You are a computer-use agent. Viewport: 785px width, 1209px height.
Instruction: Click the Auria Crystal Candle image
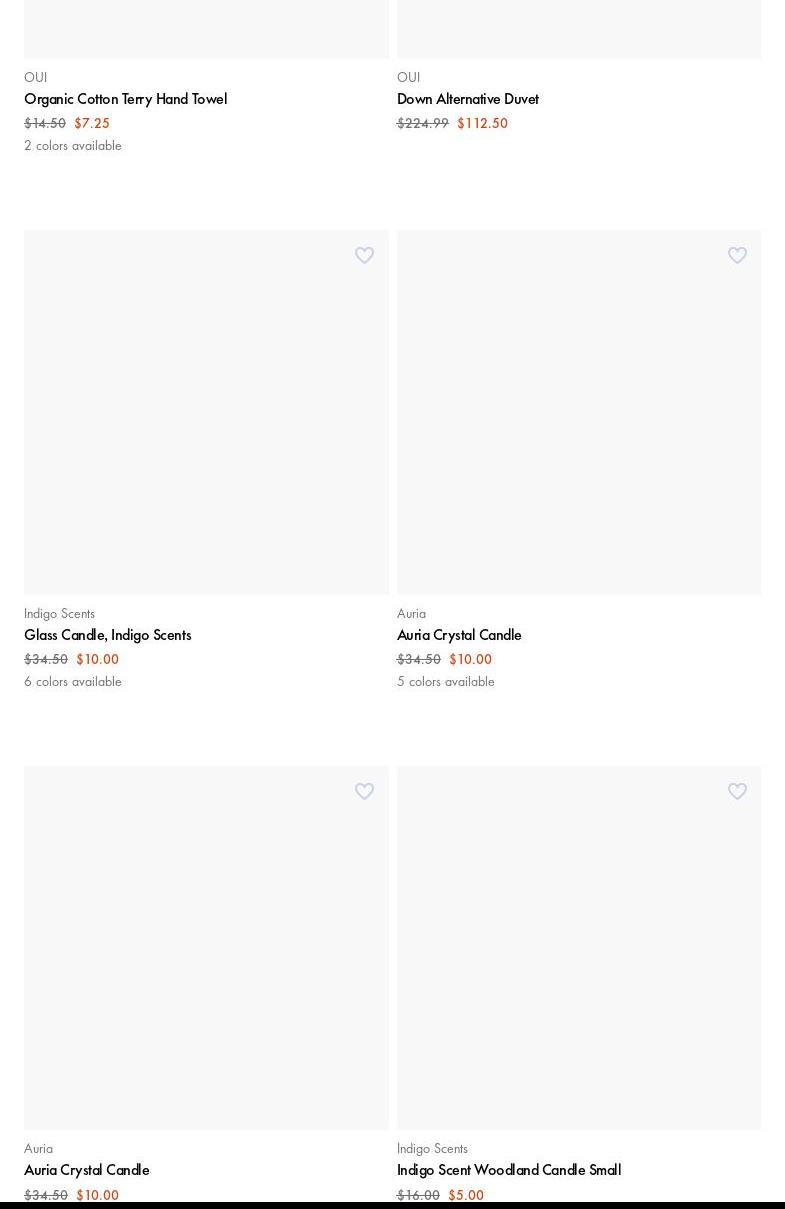click(x=578, y=412)
